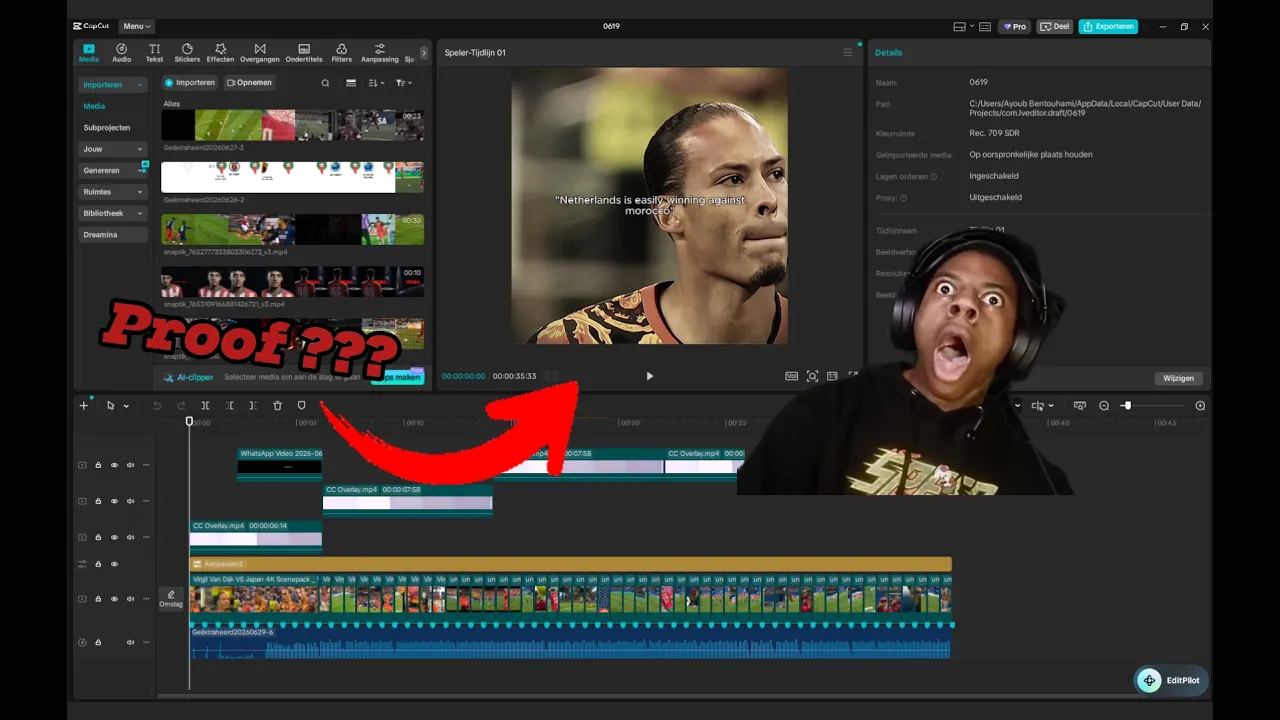Select the Details tab
Viewport: 1280px width, 720px height.
[x=888, y=53]
